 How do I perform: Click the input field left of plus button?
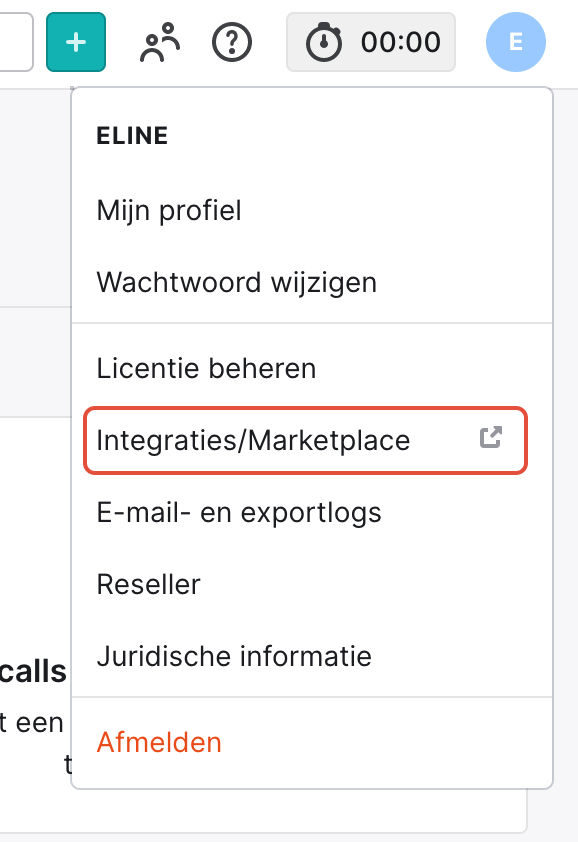16,42
